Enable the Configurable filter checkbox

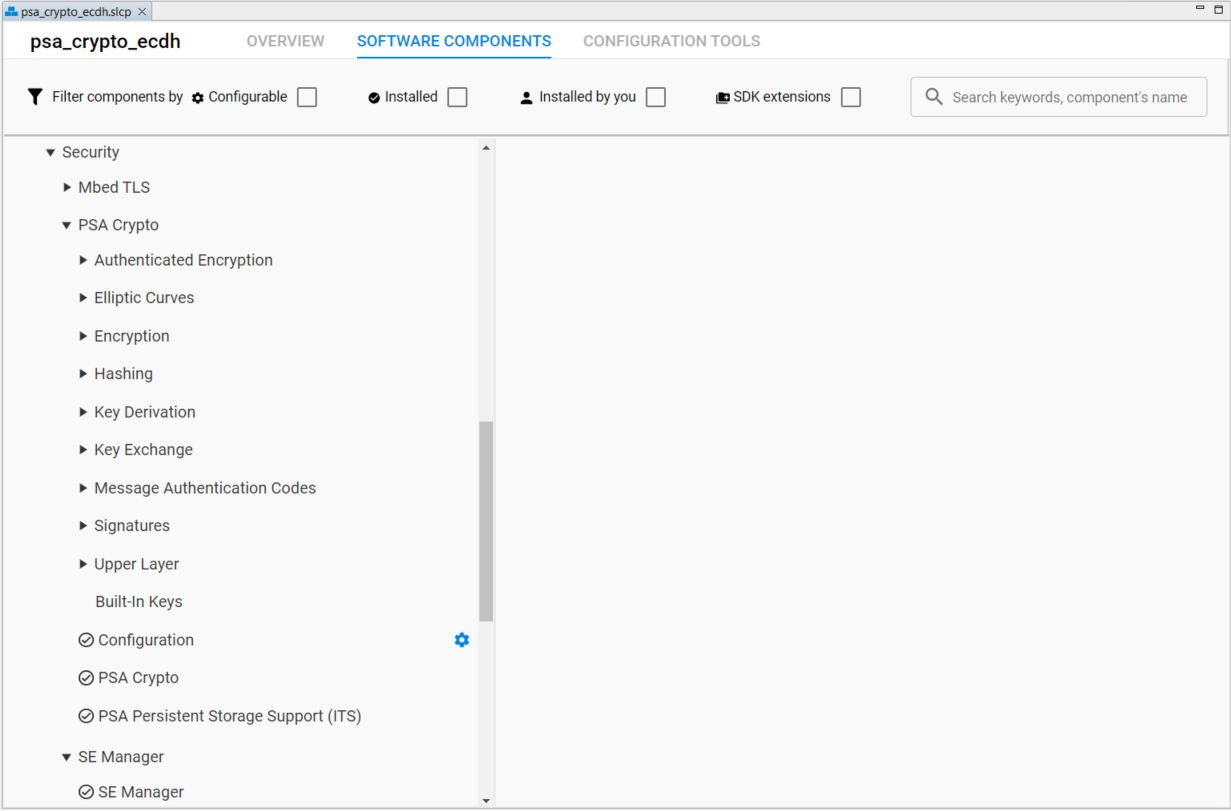pos(307,96)
